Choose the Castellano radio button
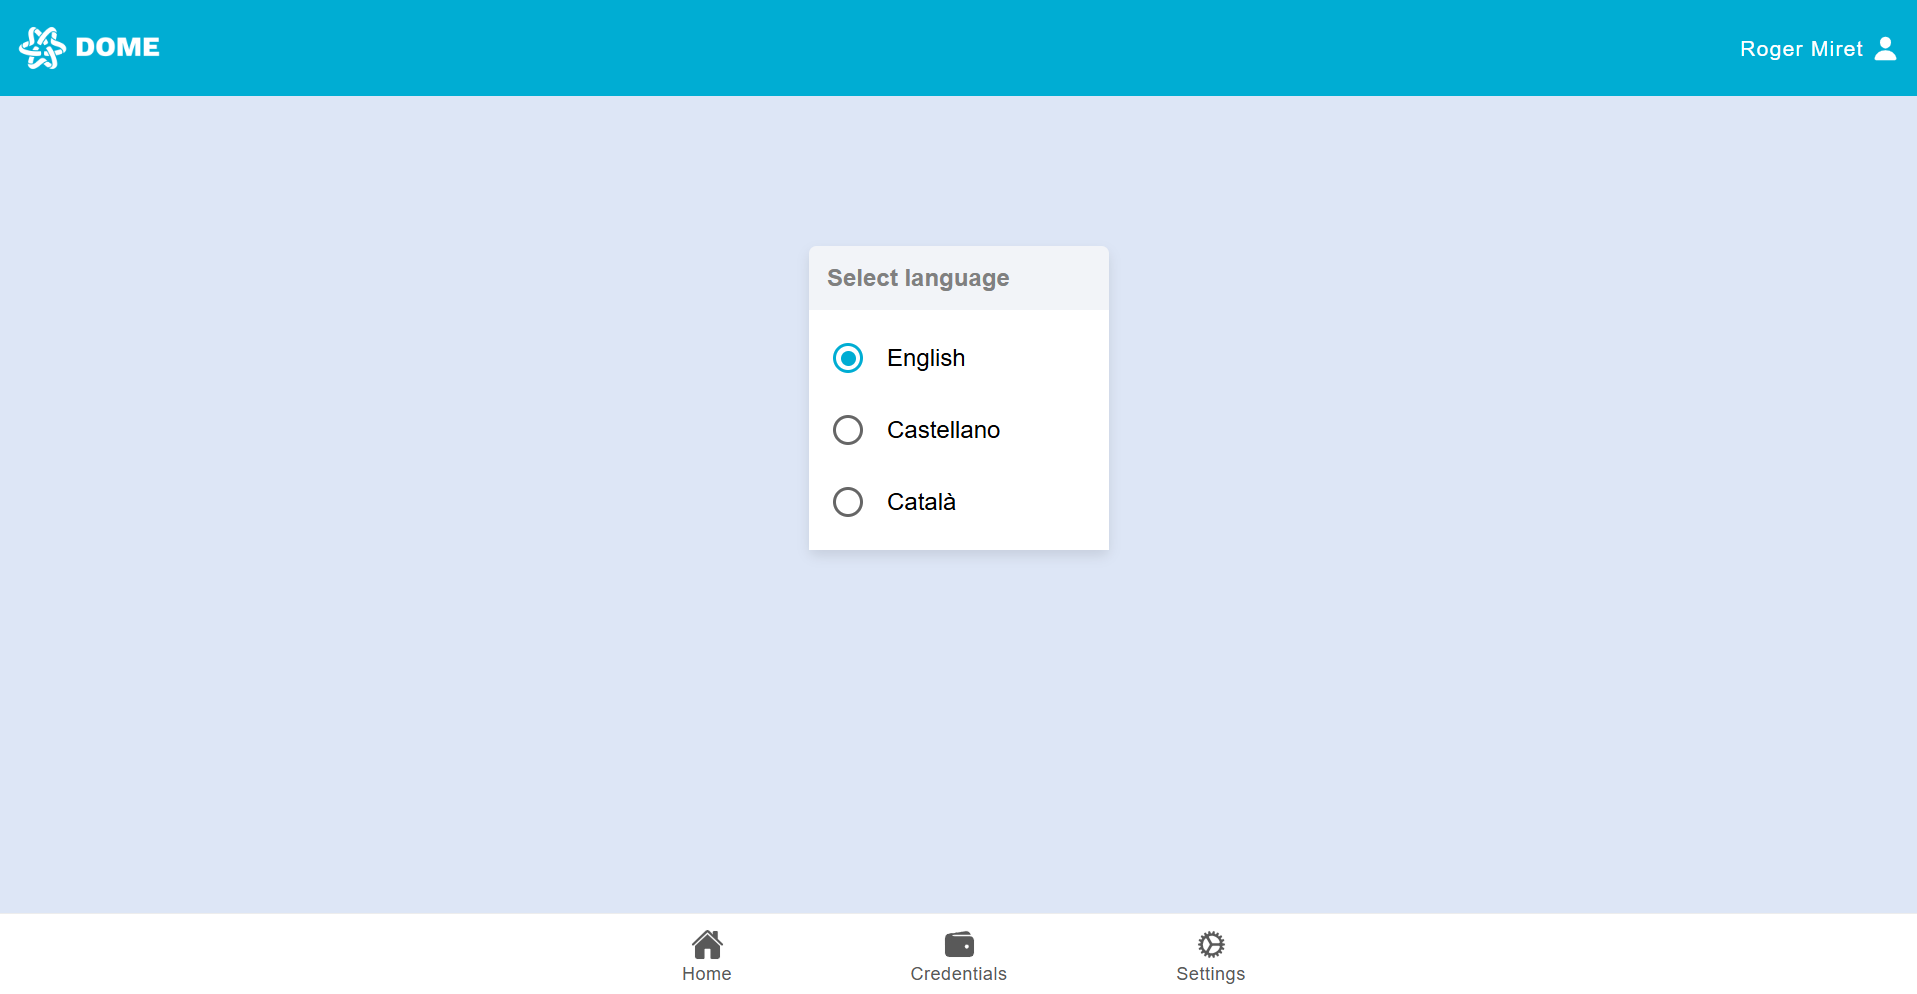 click(848, 430)
